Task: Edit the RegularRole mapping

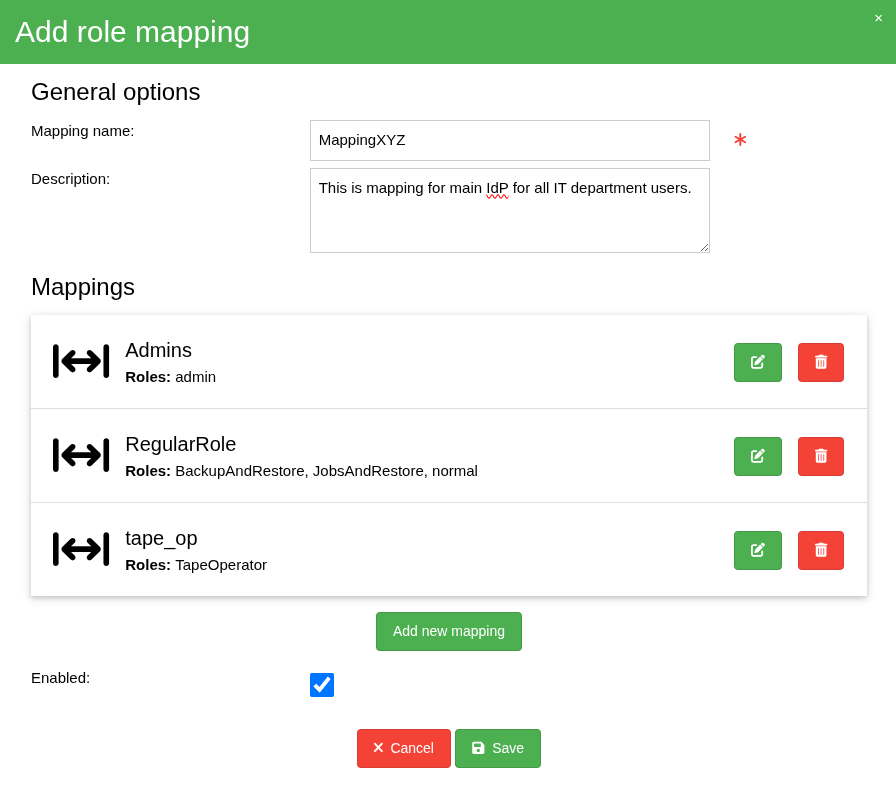Action: pyautogui.click(x=757, y=456)
